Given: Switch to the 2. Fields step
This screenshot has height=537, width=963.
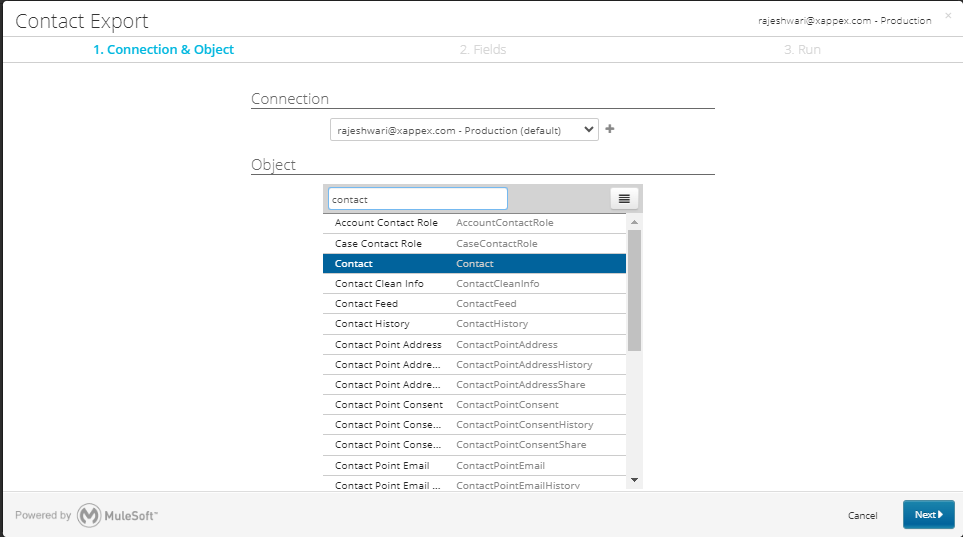Looking at the screenshot, I should click(482, 50).
